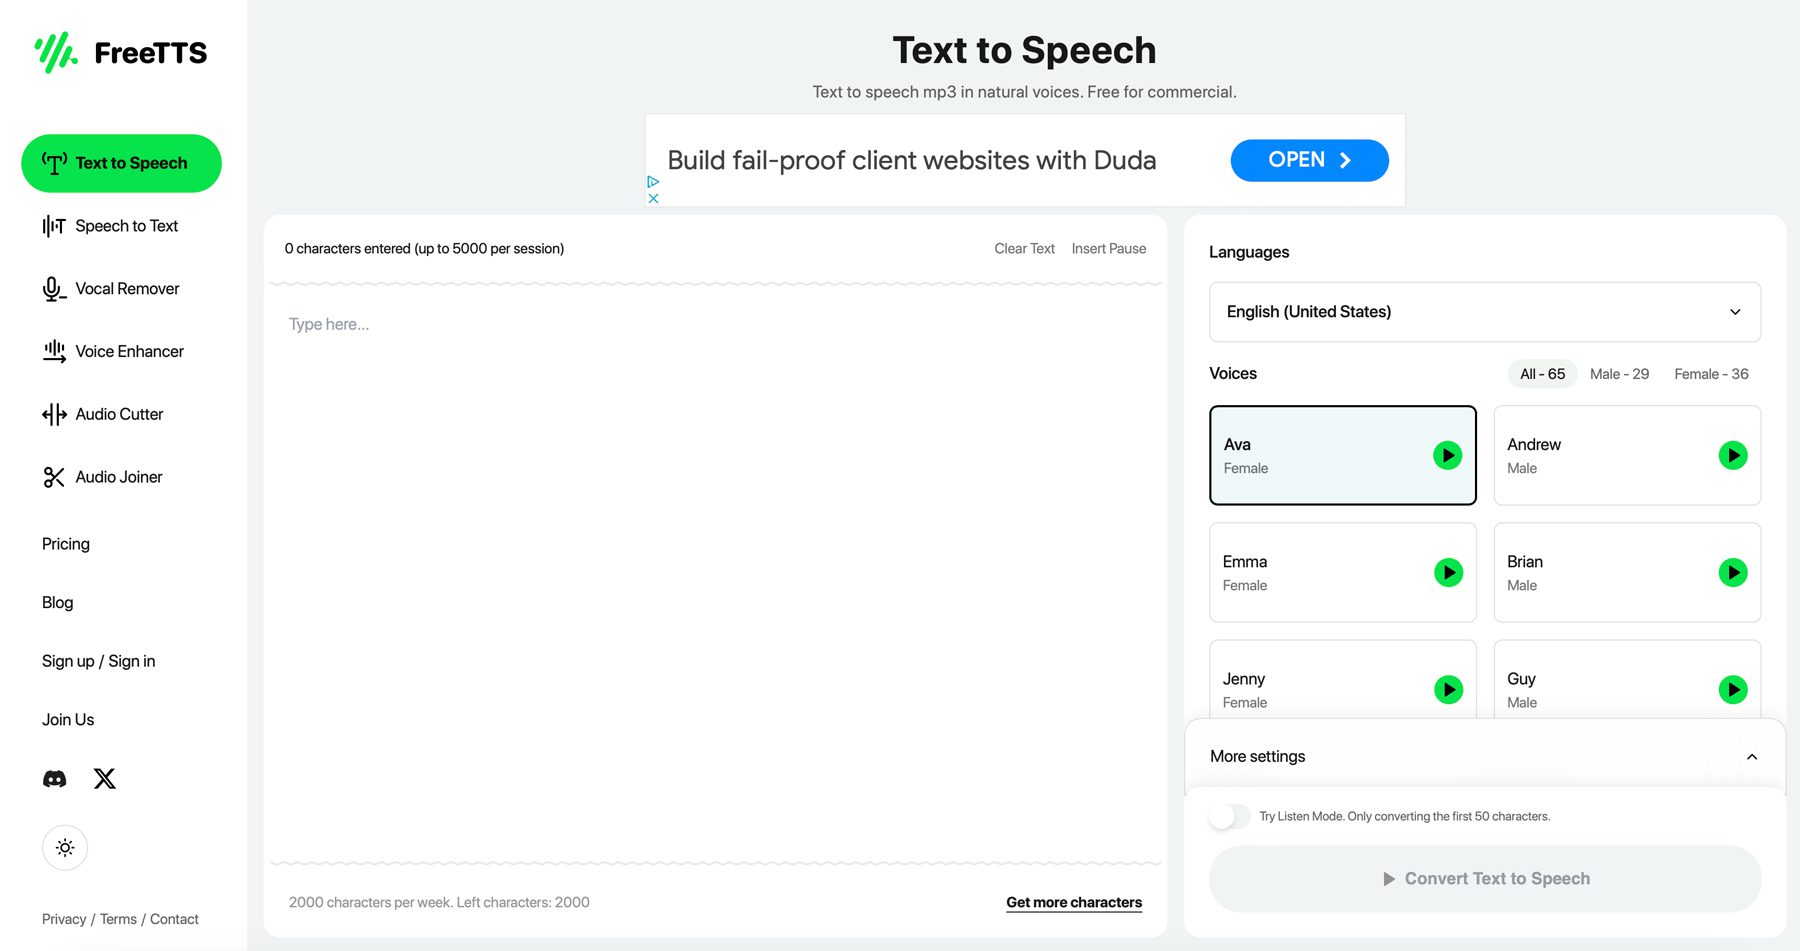1800x951 pixels.
Task: Open the Get more characters link
Action: pyautogui.click(x=1073, y=902)
